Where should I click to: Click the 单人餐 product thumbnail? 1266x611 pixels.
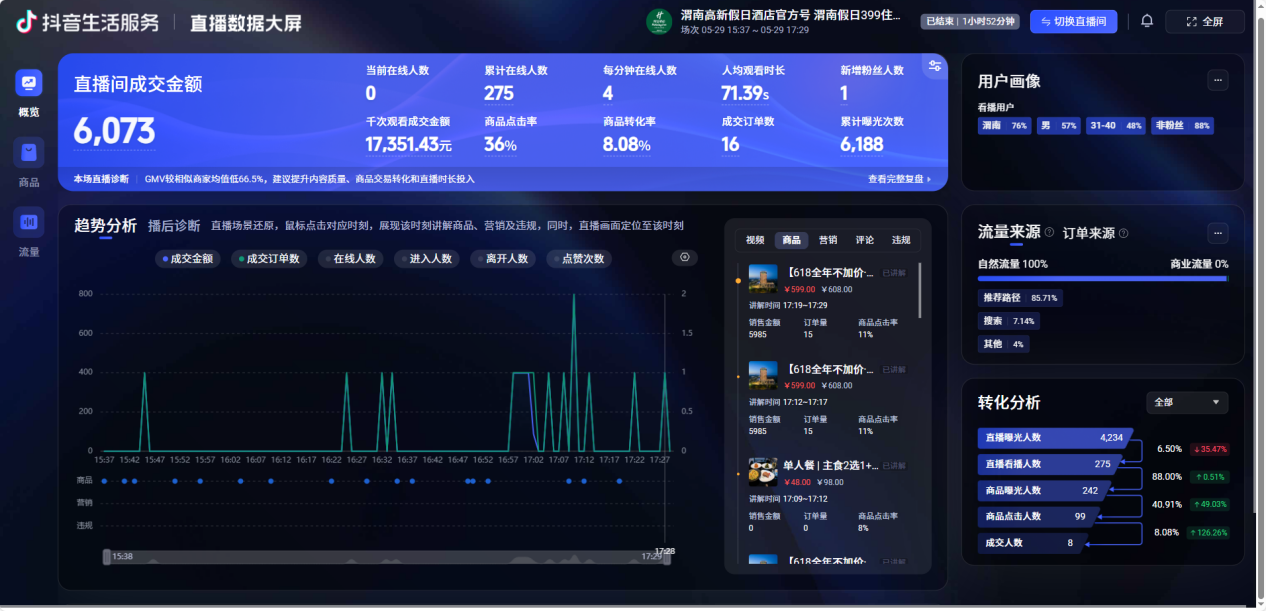(x=763, y=471)
